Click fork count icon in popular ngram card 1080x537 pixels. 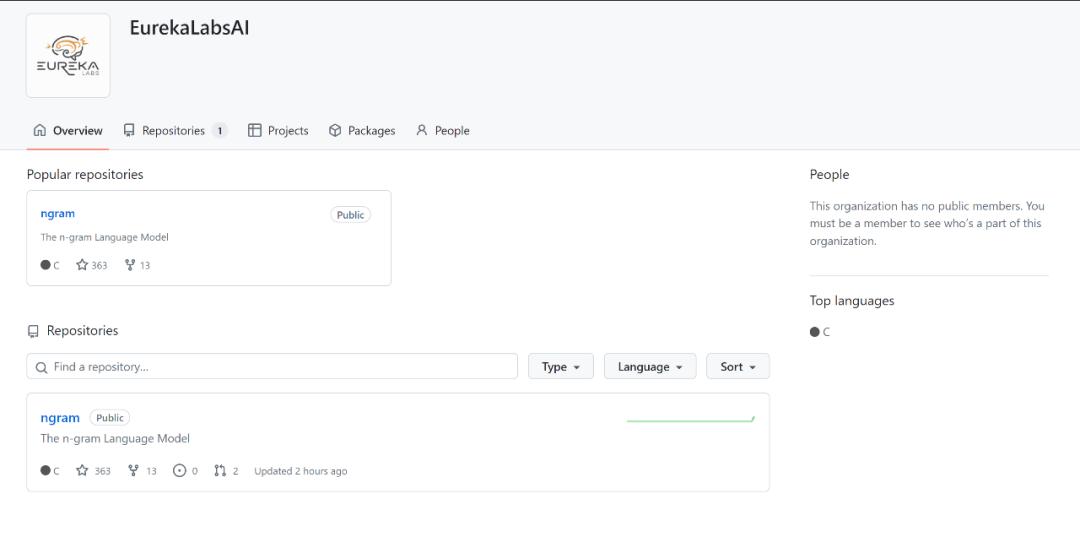(x=130, y=265)
